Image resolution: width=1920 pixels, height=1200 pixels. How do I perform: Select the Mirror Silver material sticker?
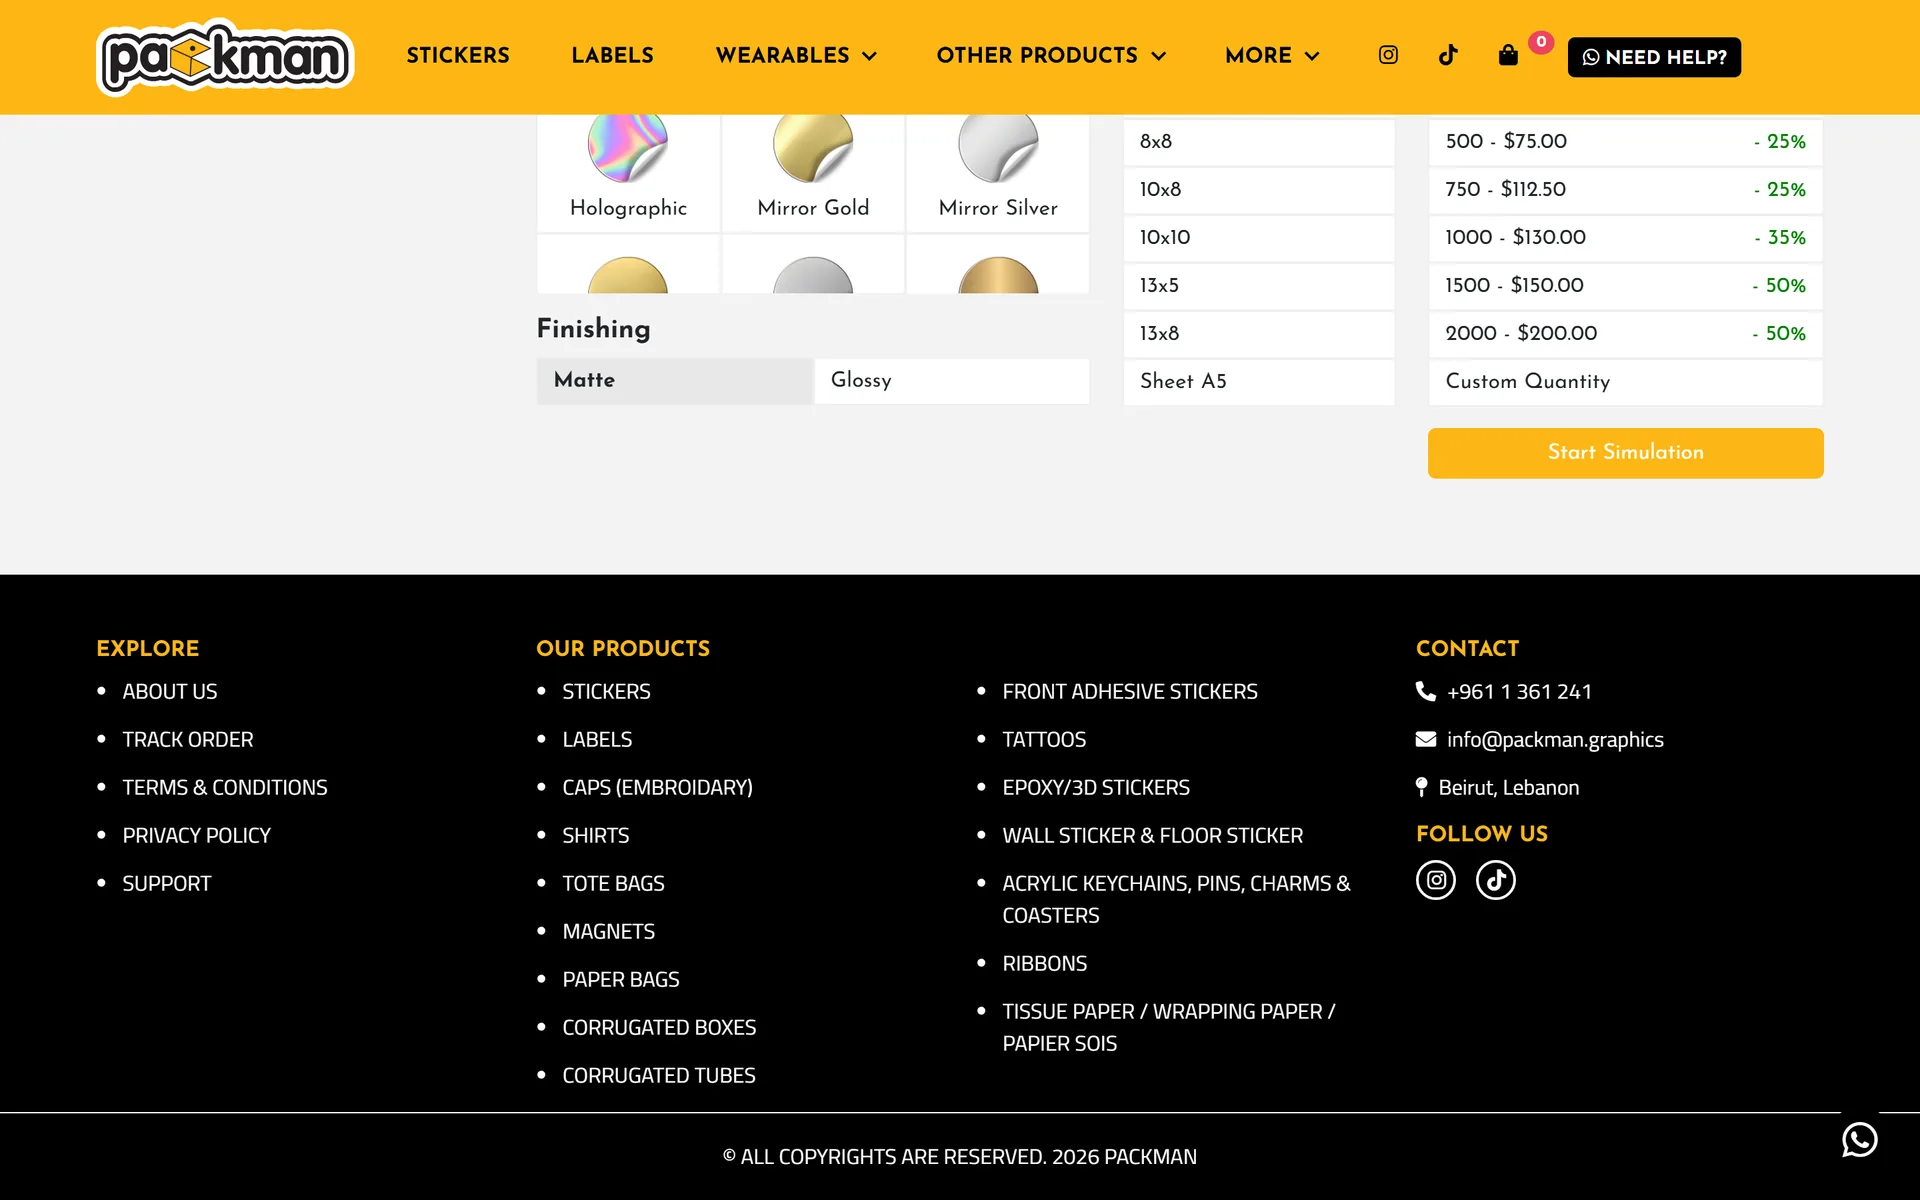[x=998, y=172]
